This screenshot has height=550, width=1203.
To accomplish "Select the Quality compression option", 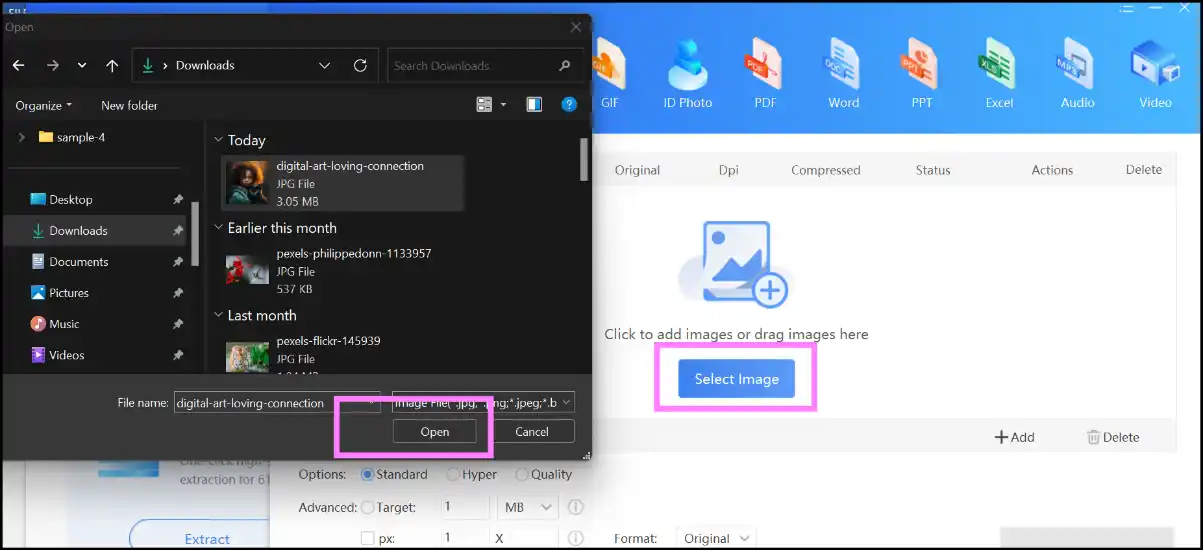I will (544, 474).
